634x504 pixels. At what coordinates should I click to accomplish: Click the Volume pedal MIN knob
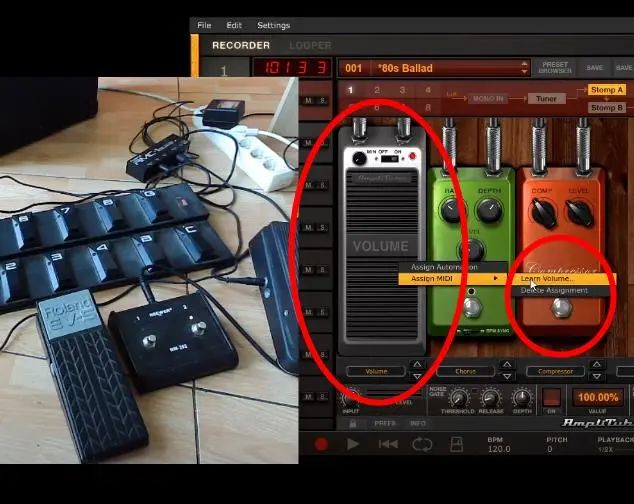(x=359, y=158)
